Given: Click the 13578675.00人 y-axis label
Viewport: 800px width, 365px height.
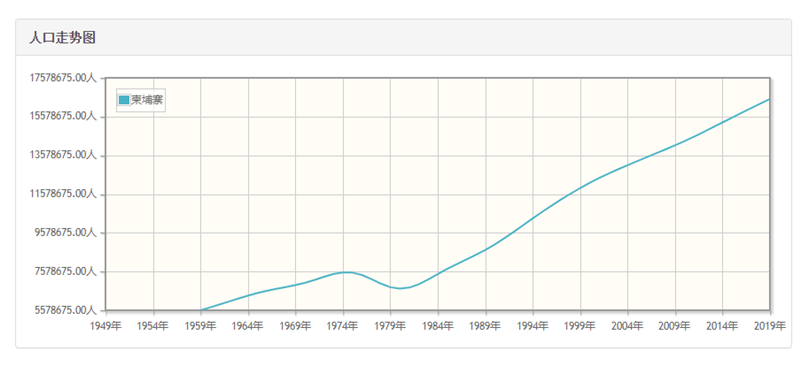Looking at the screenshot, I should click(63, 155).
